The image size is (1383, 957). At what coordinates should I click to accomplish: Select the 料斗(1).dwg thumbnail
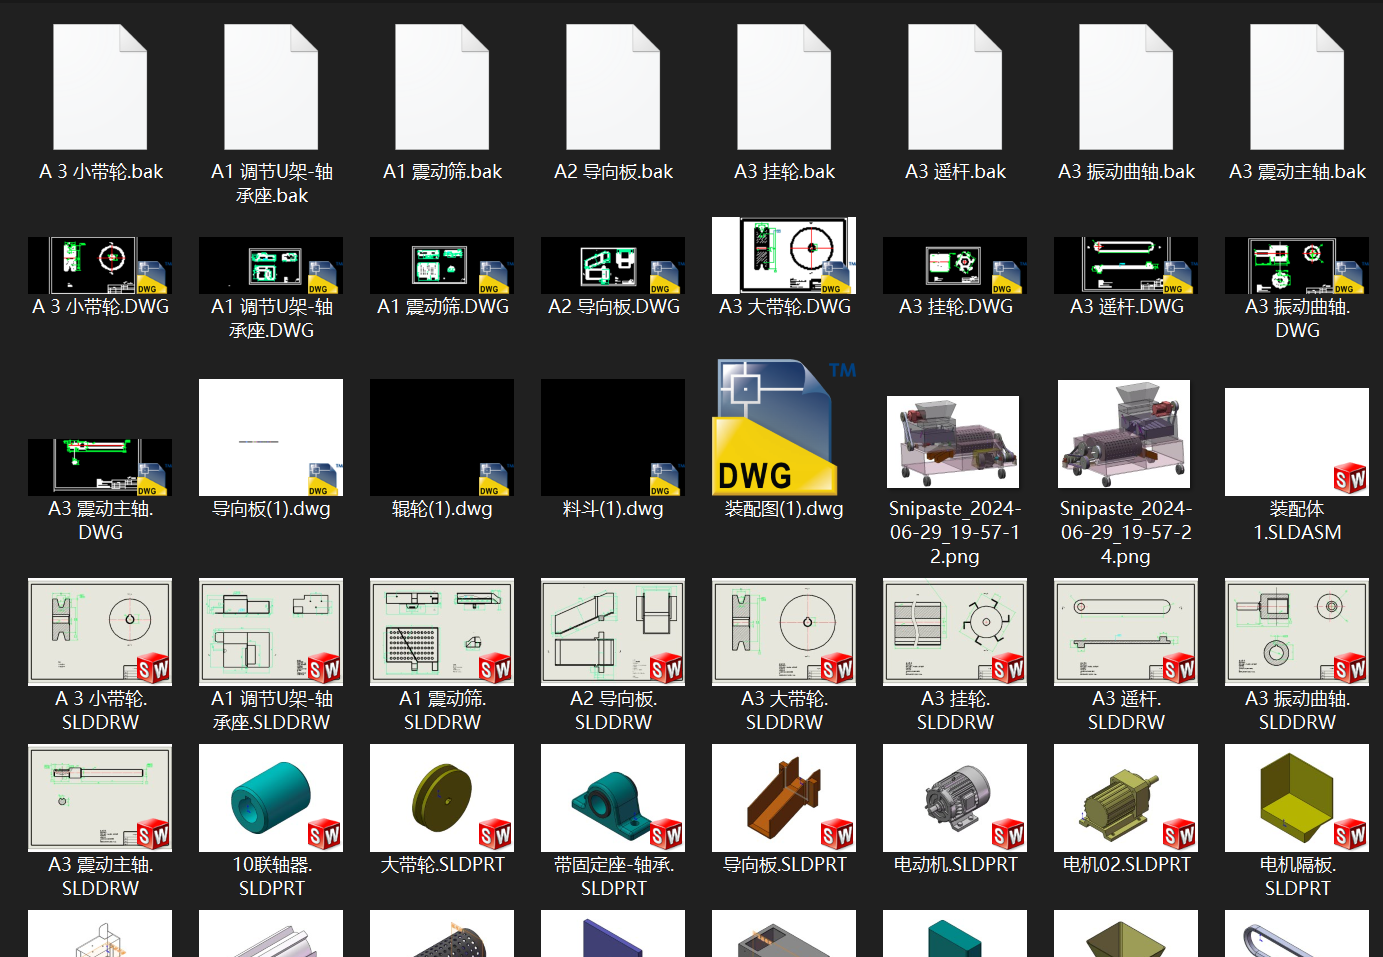coord(613,437)
